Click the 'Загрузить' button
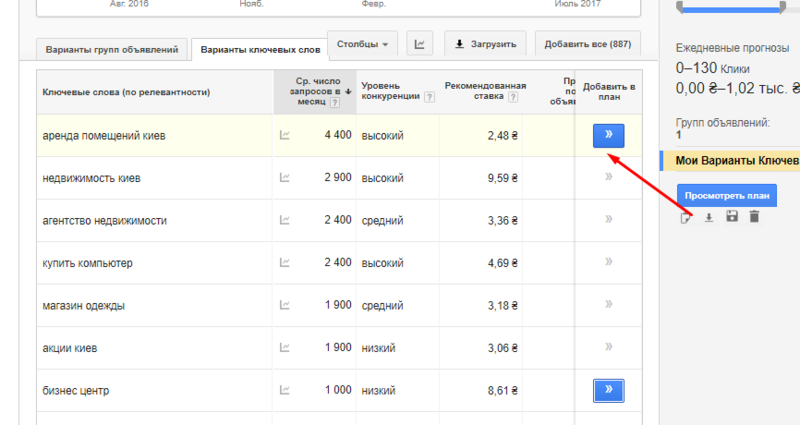This screenshot has width=800, height=425. point(485,44)
